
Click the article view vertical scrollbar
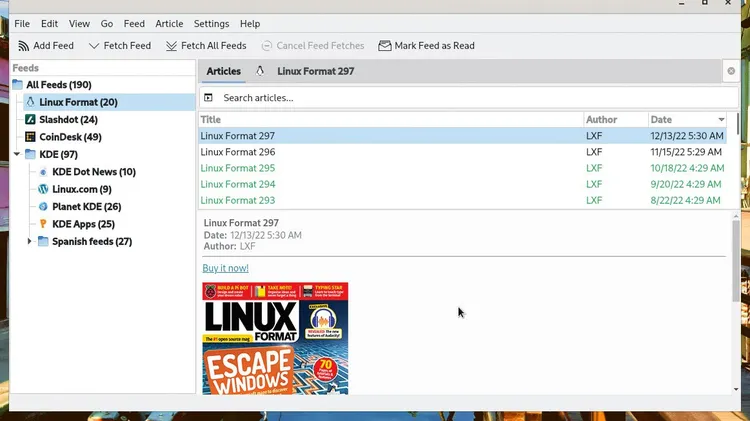coord(736,262)
